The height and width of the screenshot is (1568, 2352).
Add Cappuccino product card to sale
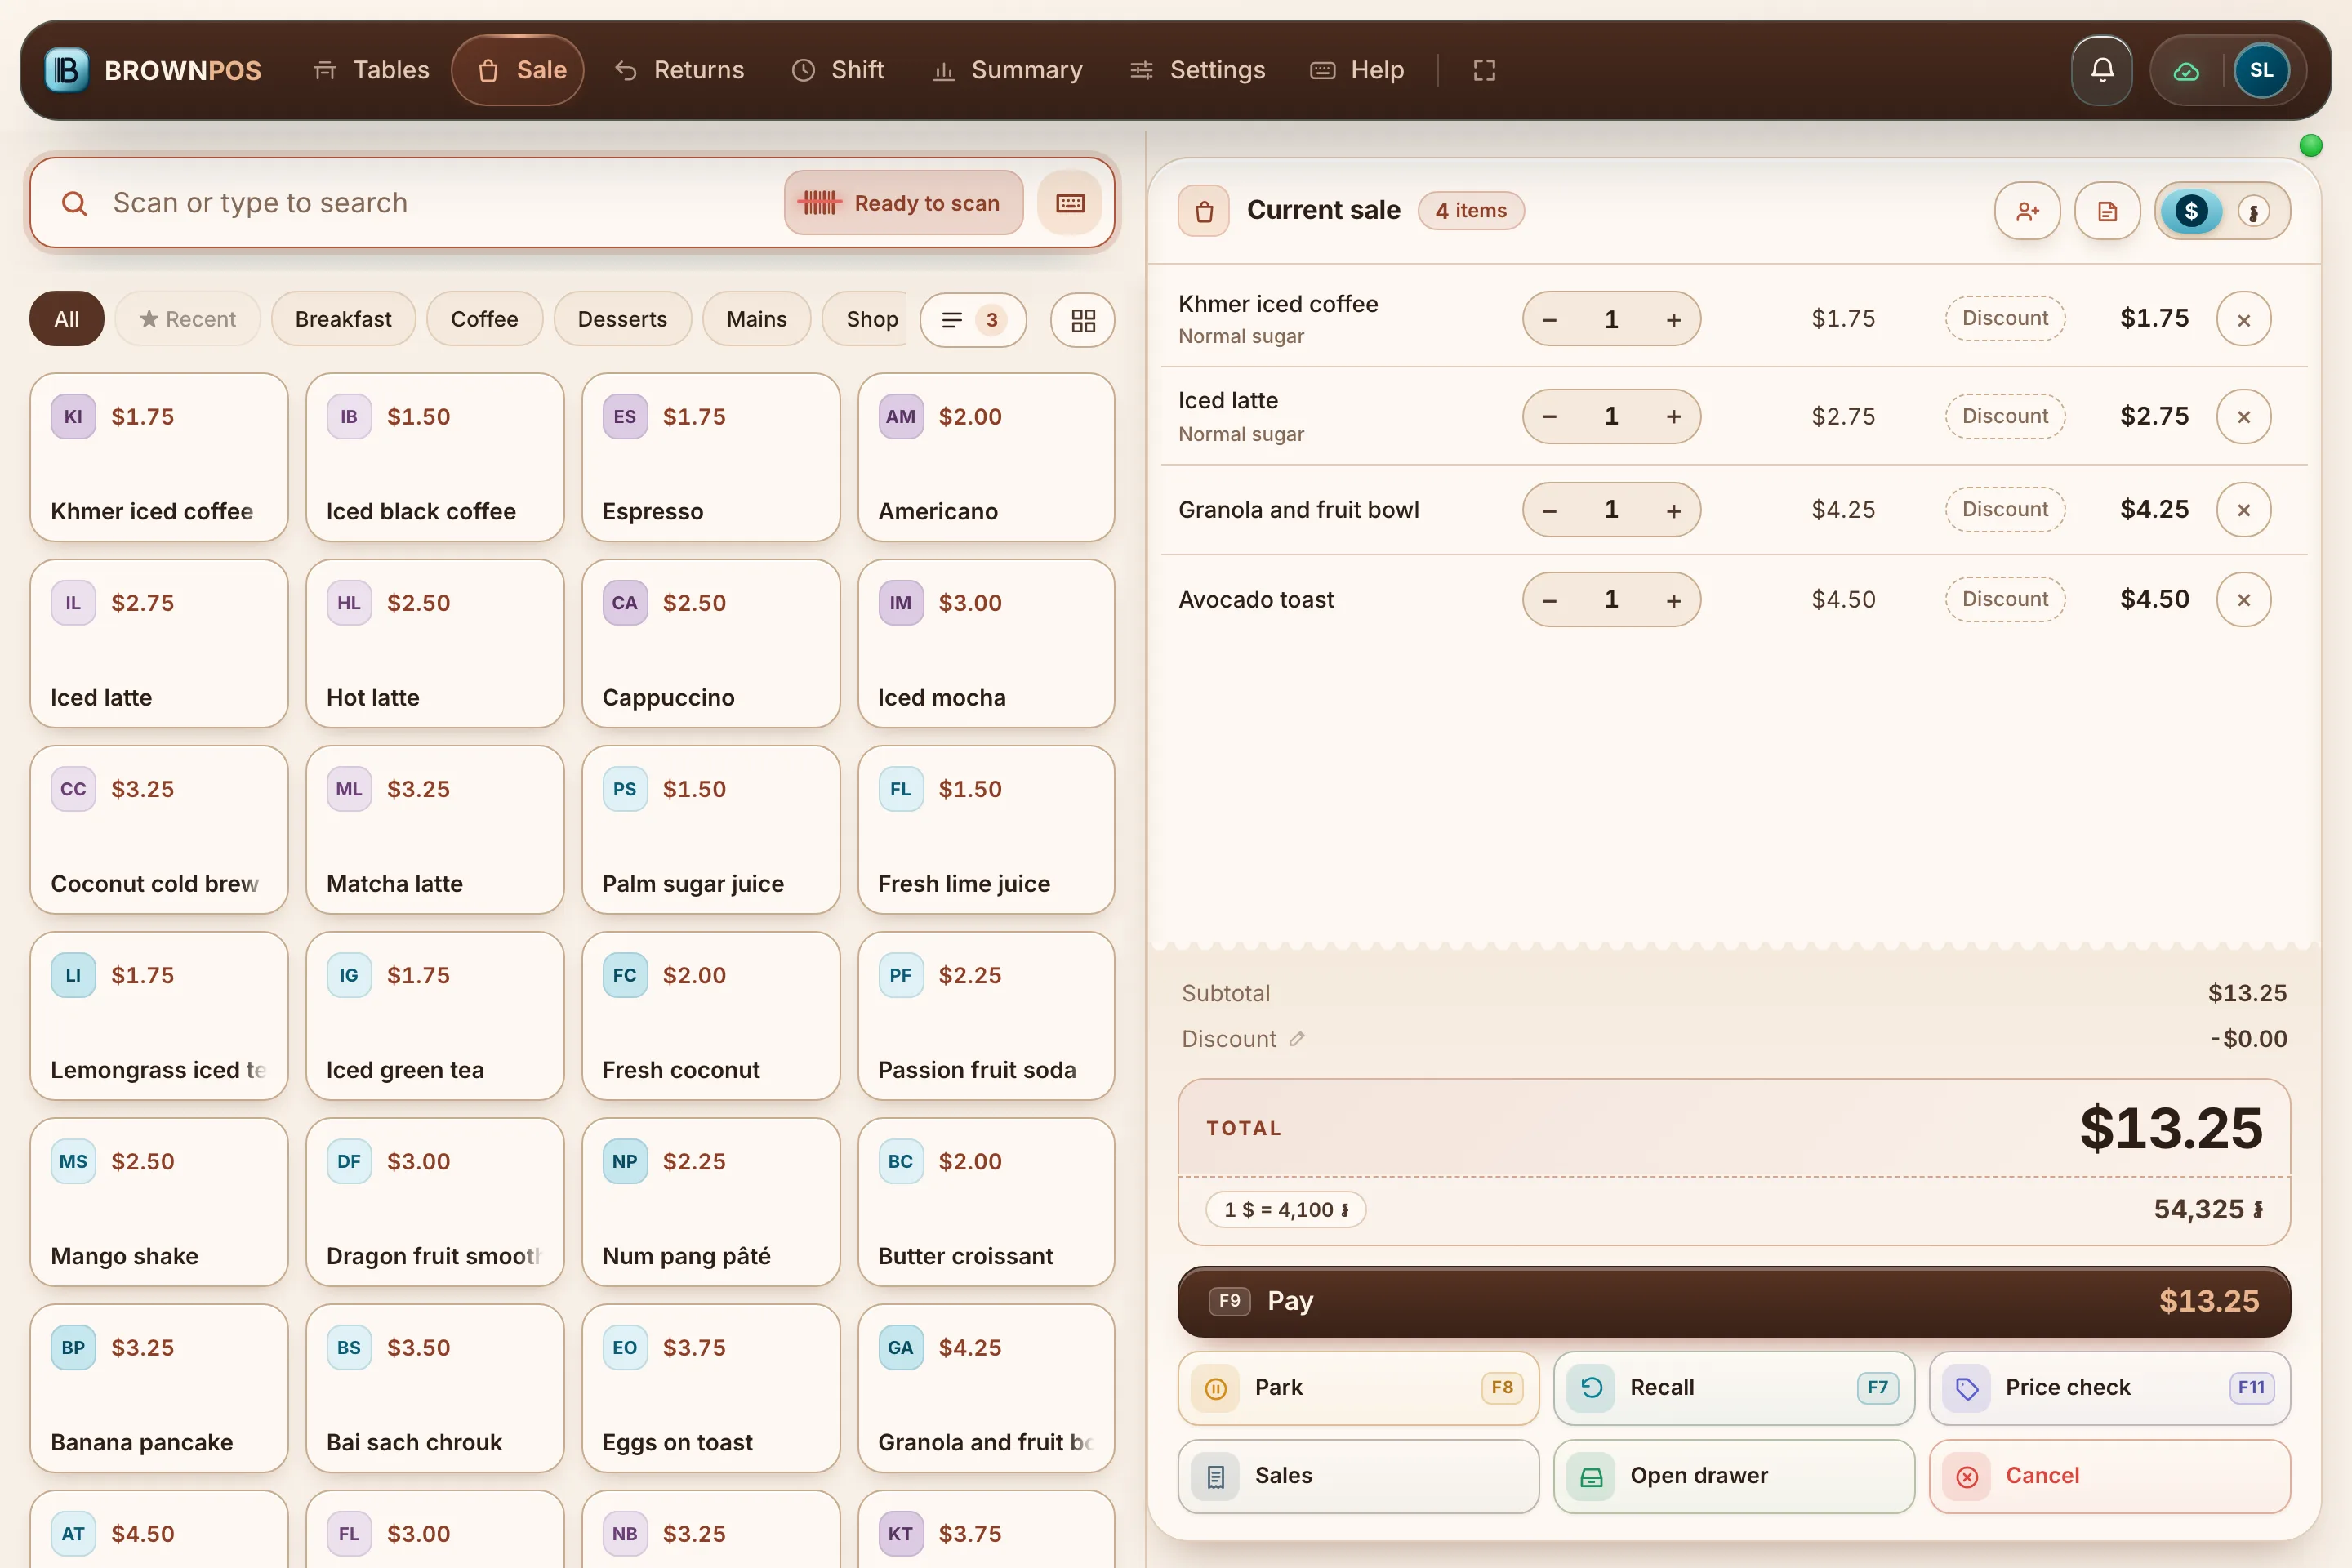coord(710,644)
